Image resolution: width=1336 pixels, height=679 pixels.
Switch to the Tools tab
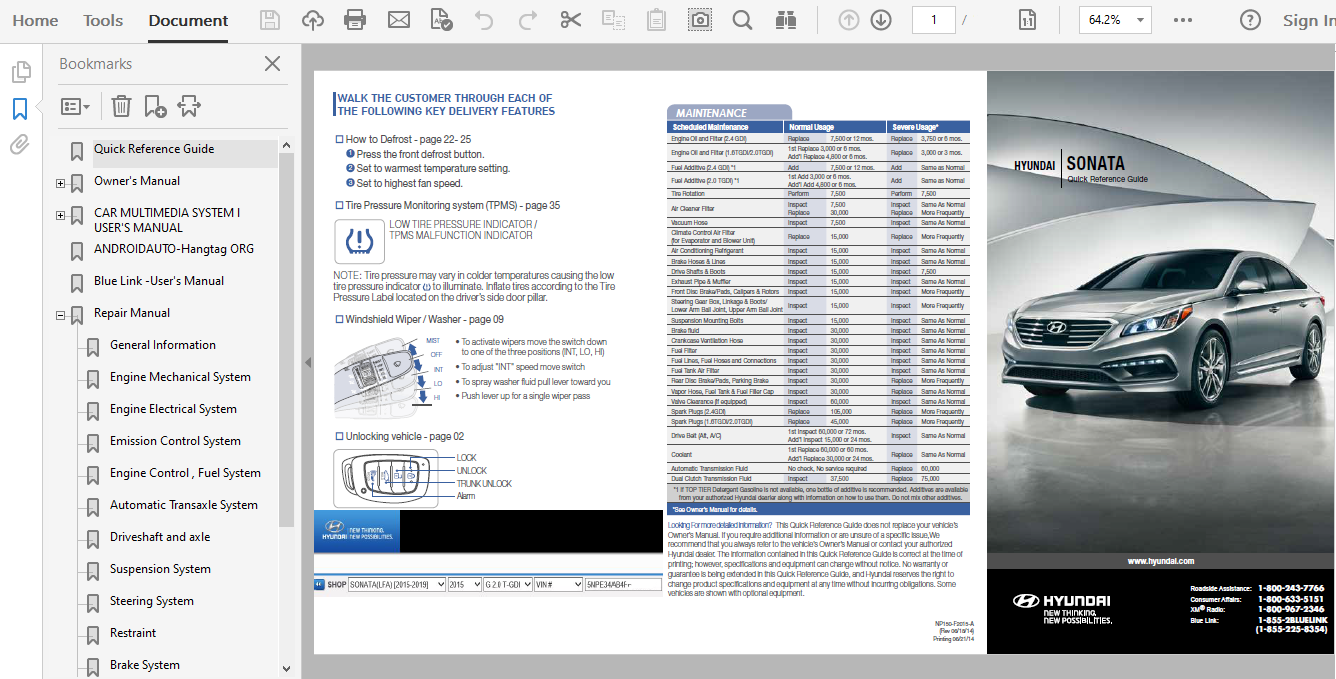tap(103, 20)
